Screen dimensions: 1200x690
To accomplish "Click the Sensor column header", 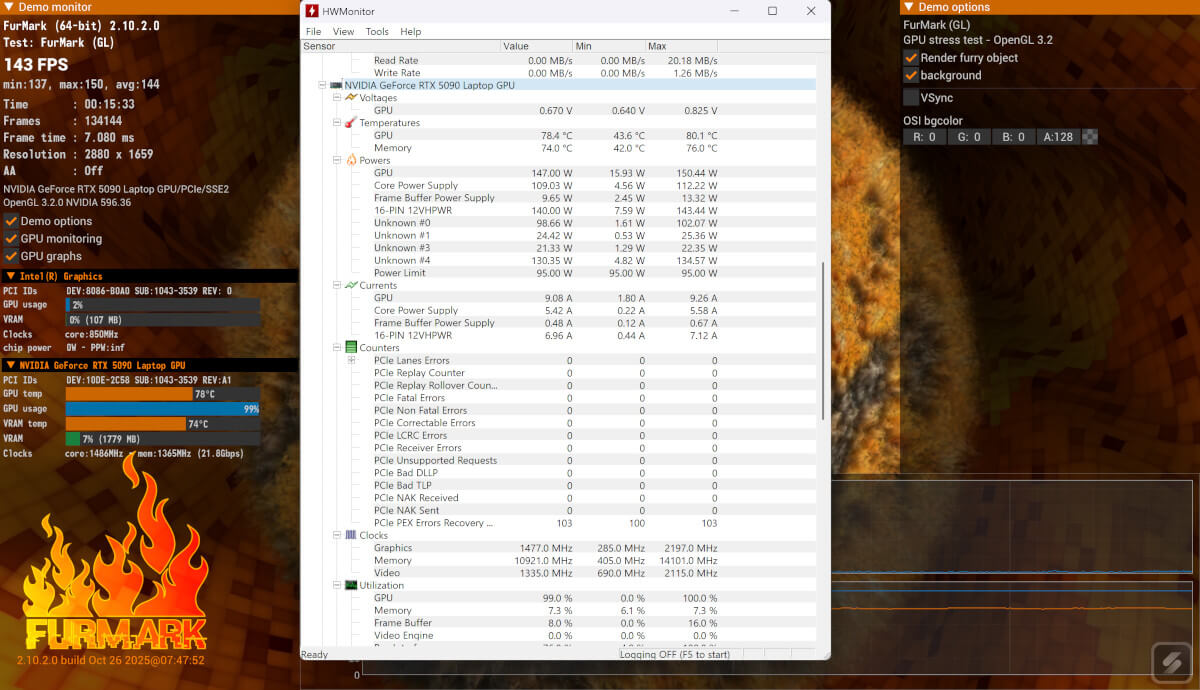I will (400, 46).
